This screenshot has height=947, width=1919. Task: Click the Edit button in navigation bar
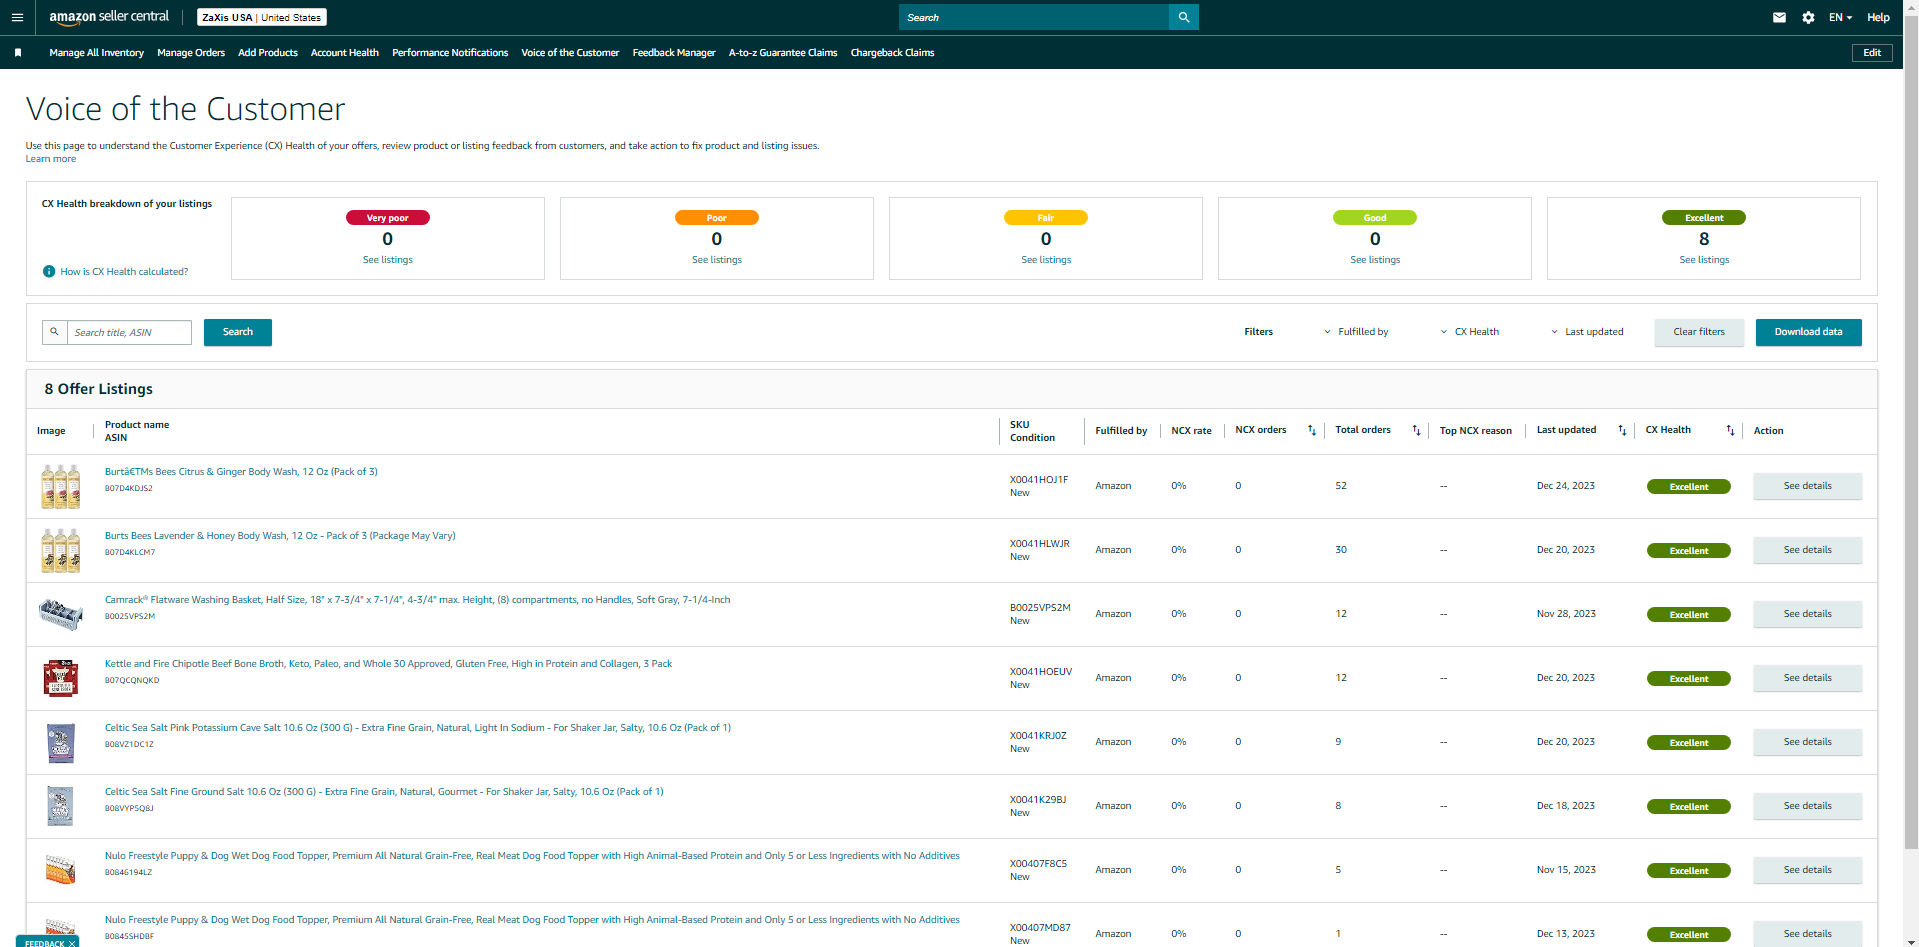click(1872, 53)
